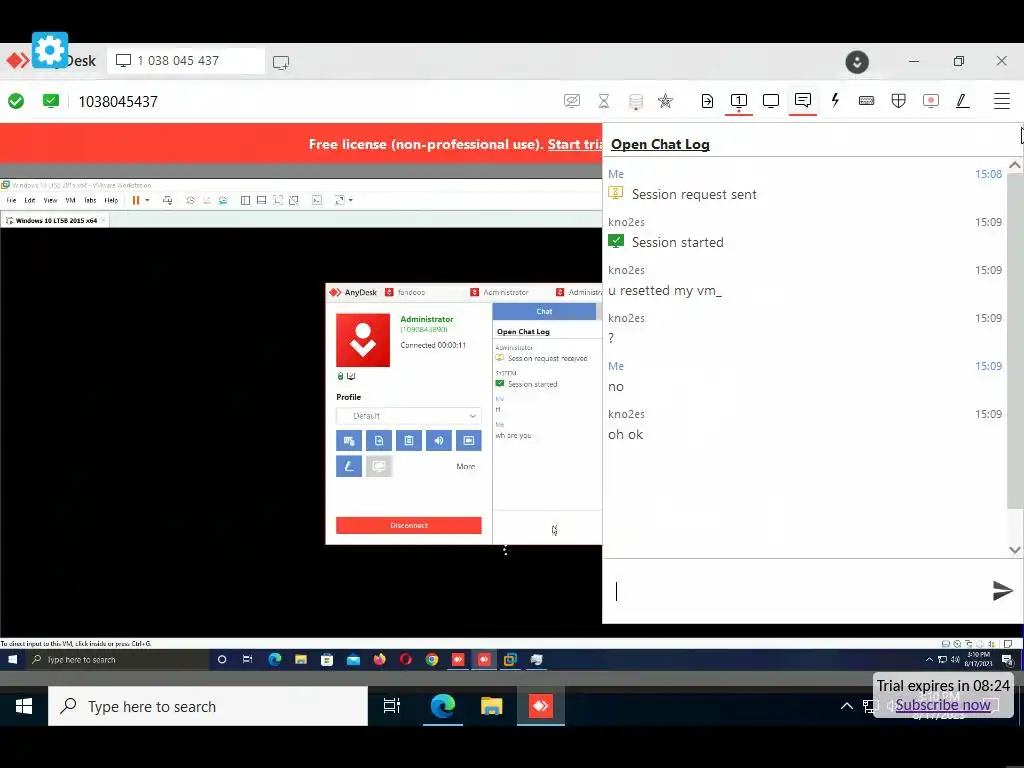Viewport: 1024px width, 768px height.
Task: Toggle the greyed privacy mode permission in remote AnyDesk
Action: tap(379, 466)
